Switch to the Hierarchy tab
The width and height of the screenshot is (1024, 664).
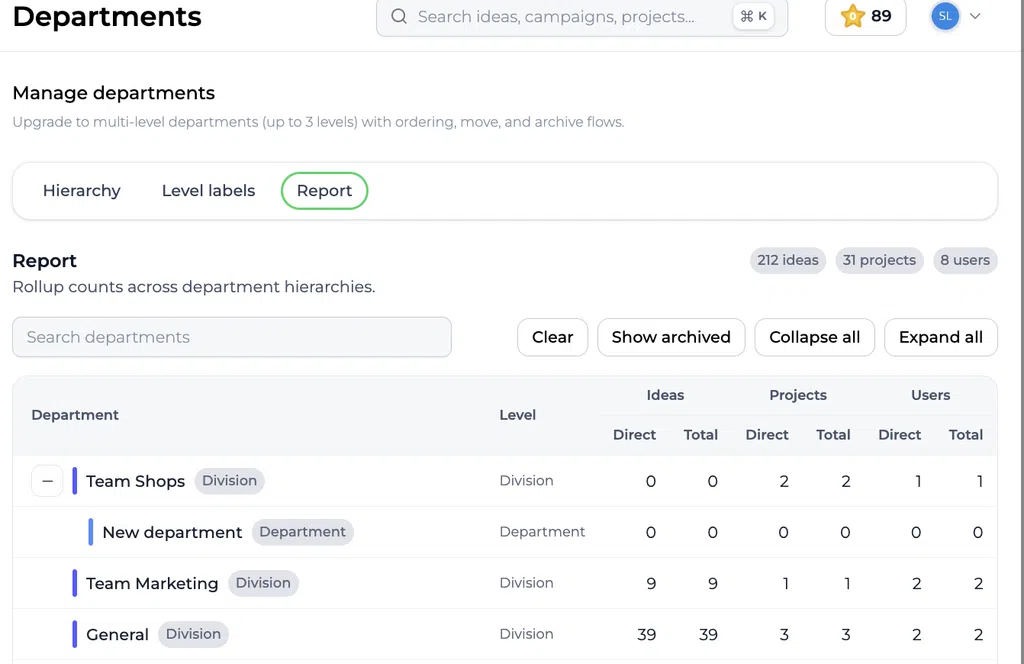(82, 191)
